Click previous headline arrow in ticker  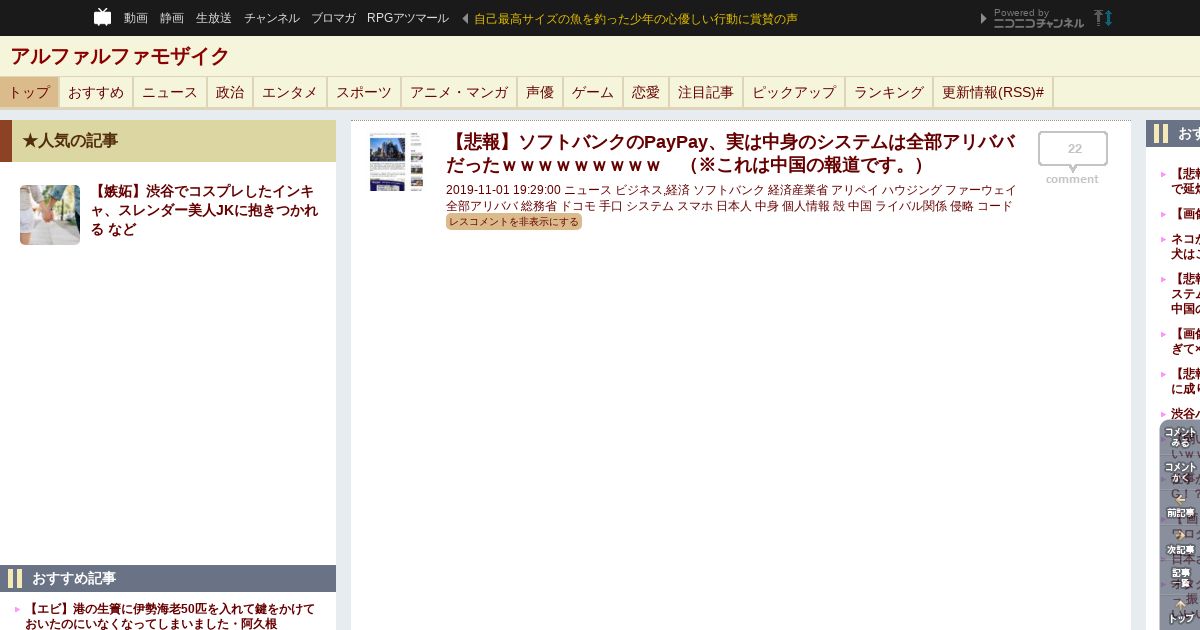coord(465,18)
